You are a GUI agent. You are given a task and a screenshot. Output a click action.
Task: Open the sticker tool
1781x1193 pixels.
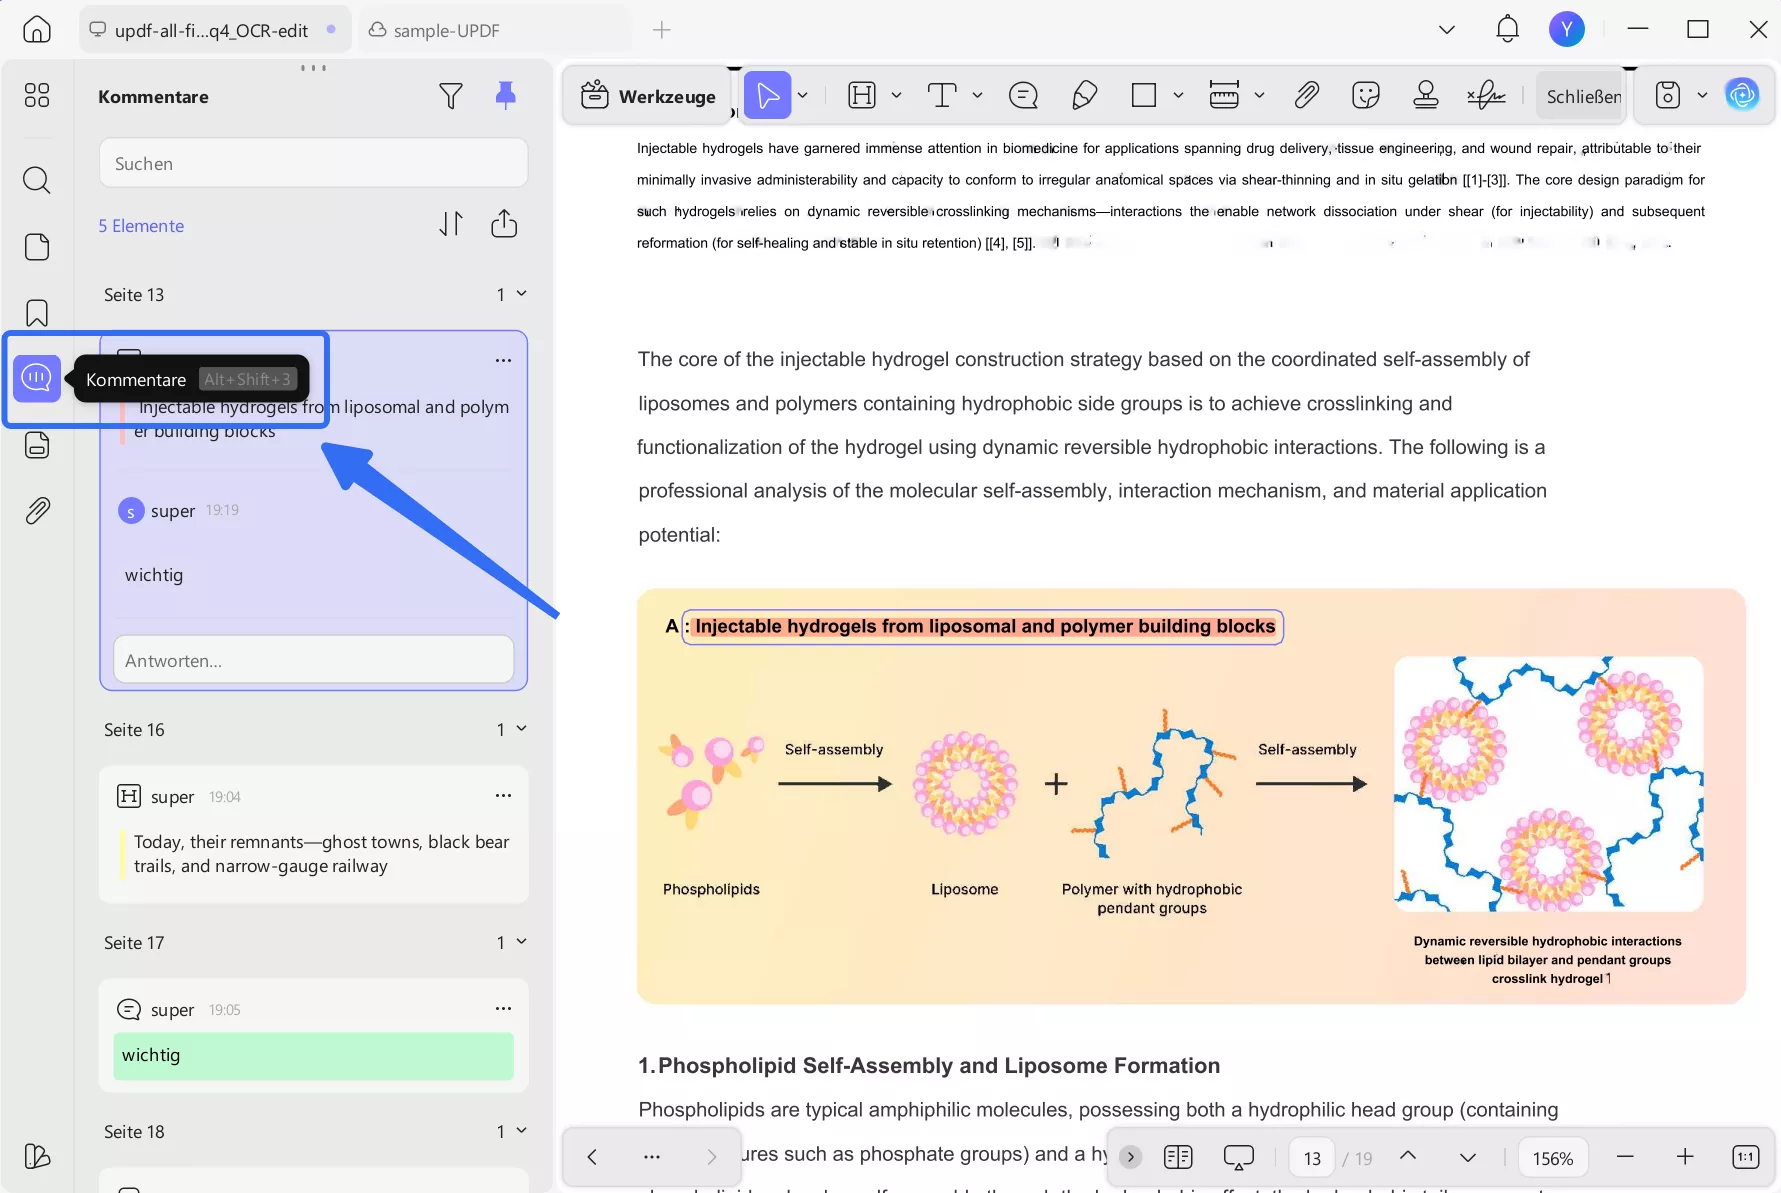pos(1366,95)
